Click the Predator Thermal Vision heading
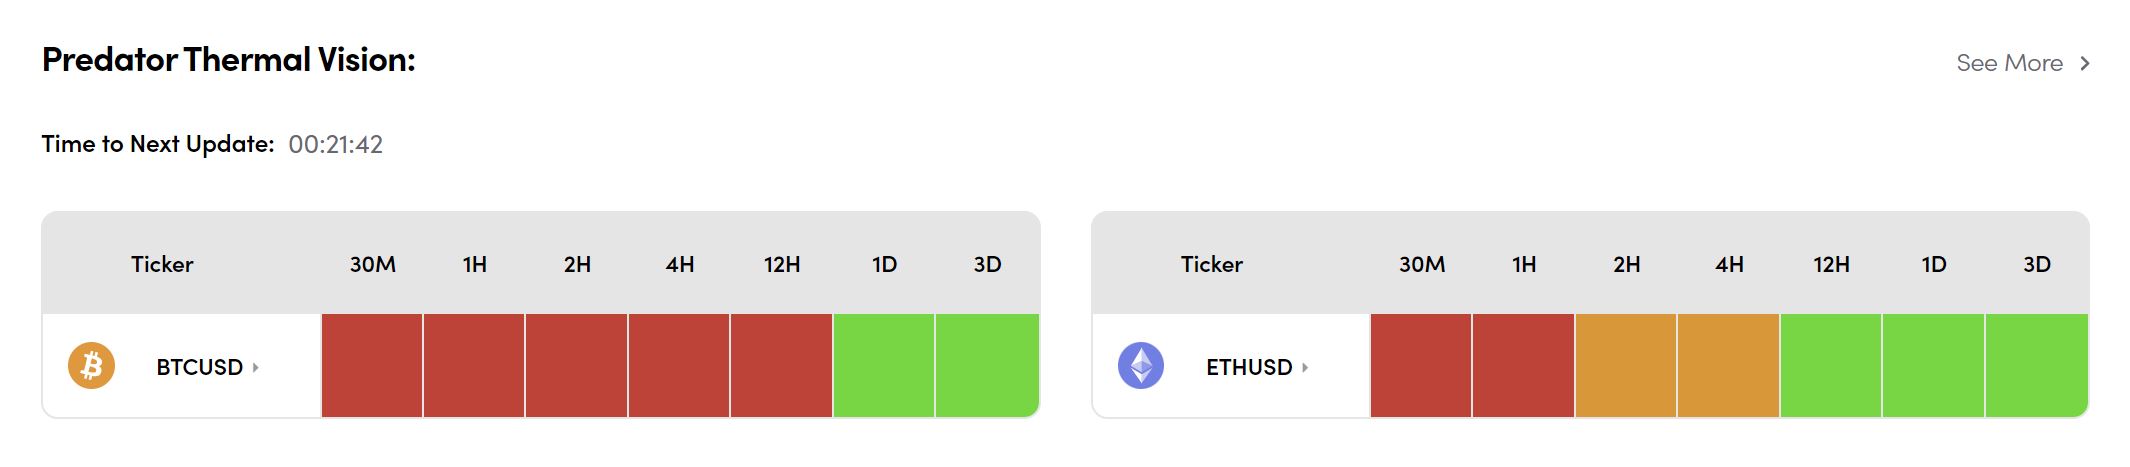Image resolution: width=2130 pixels, height=467 pixels. click(228, 60)
